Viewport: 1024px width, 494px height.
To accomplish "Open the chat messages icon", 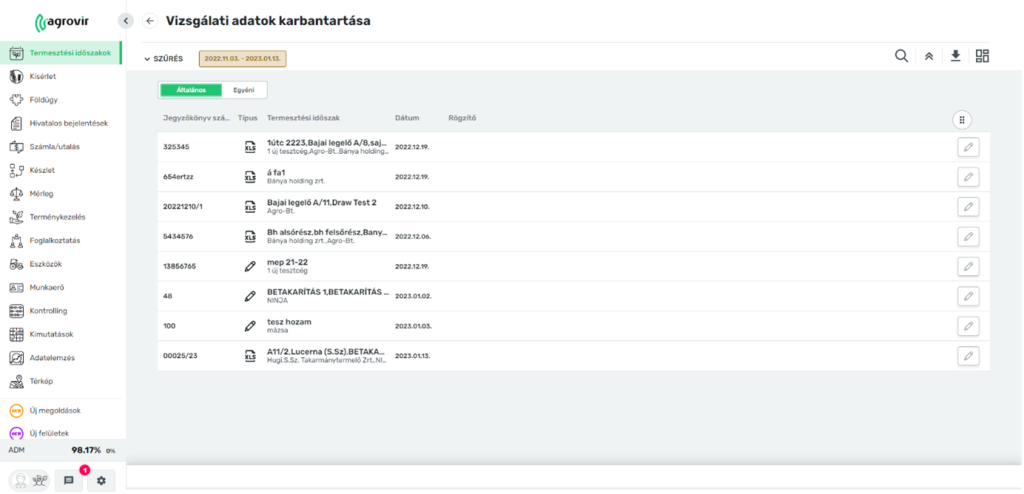I will [x=69, y=480].
